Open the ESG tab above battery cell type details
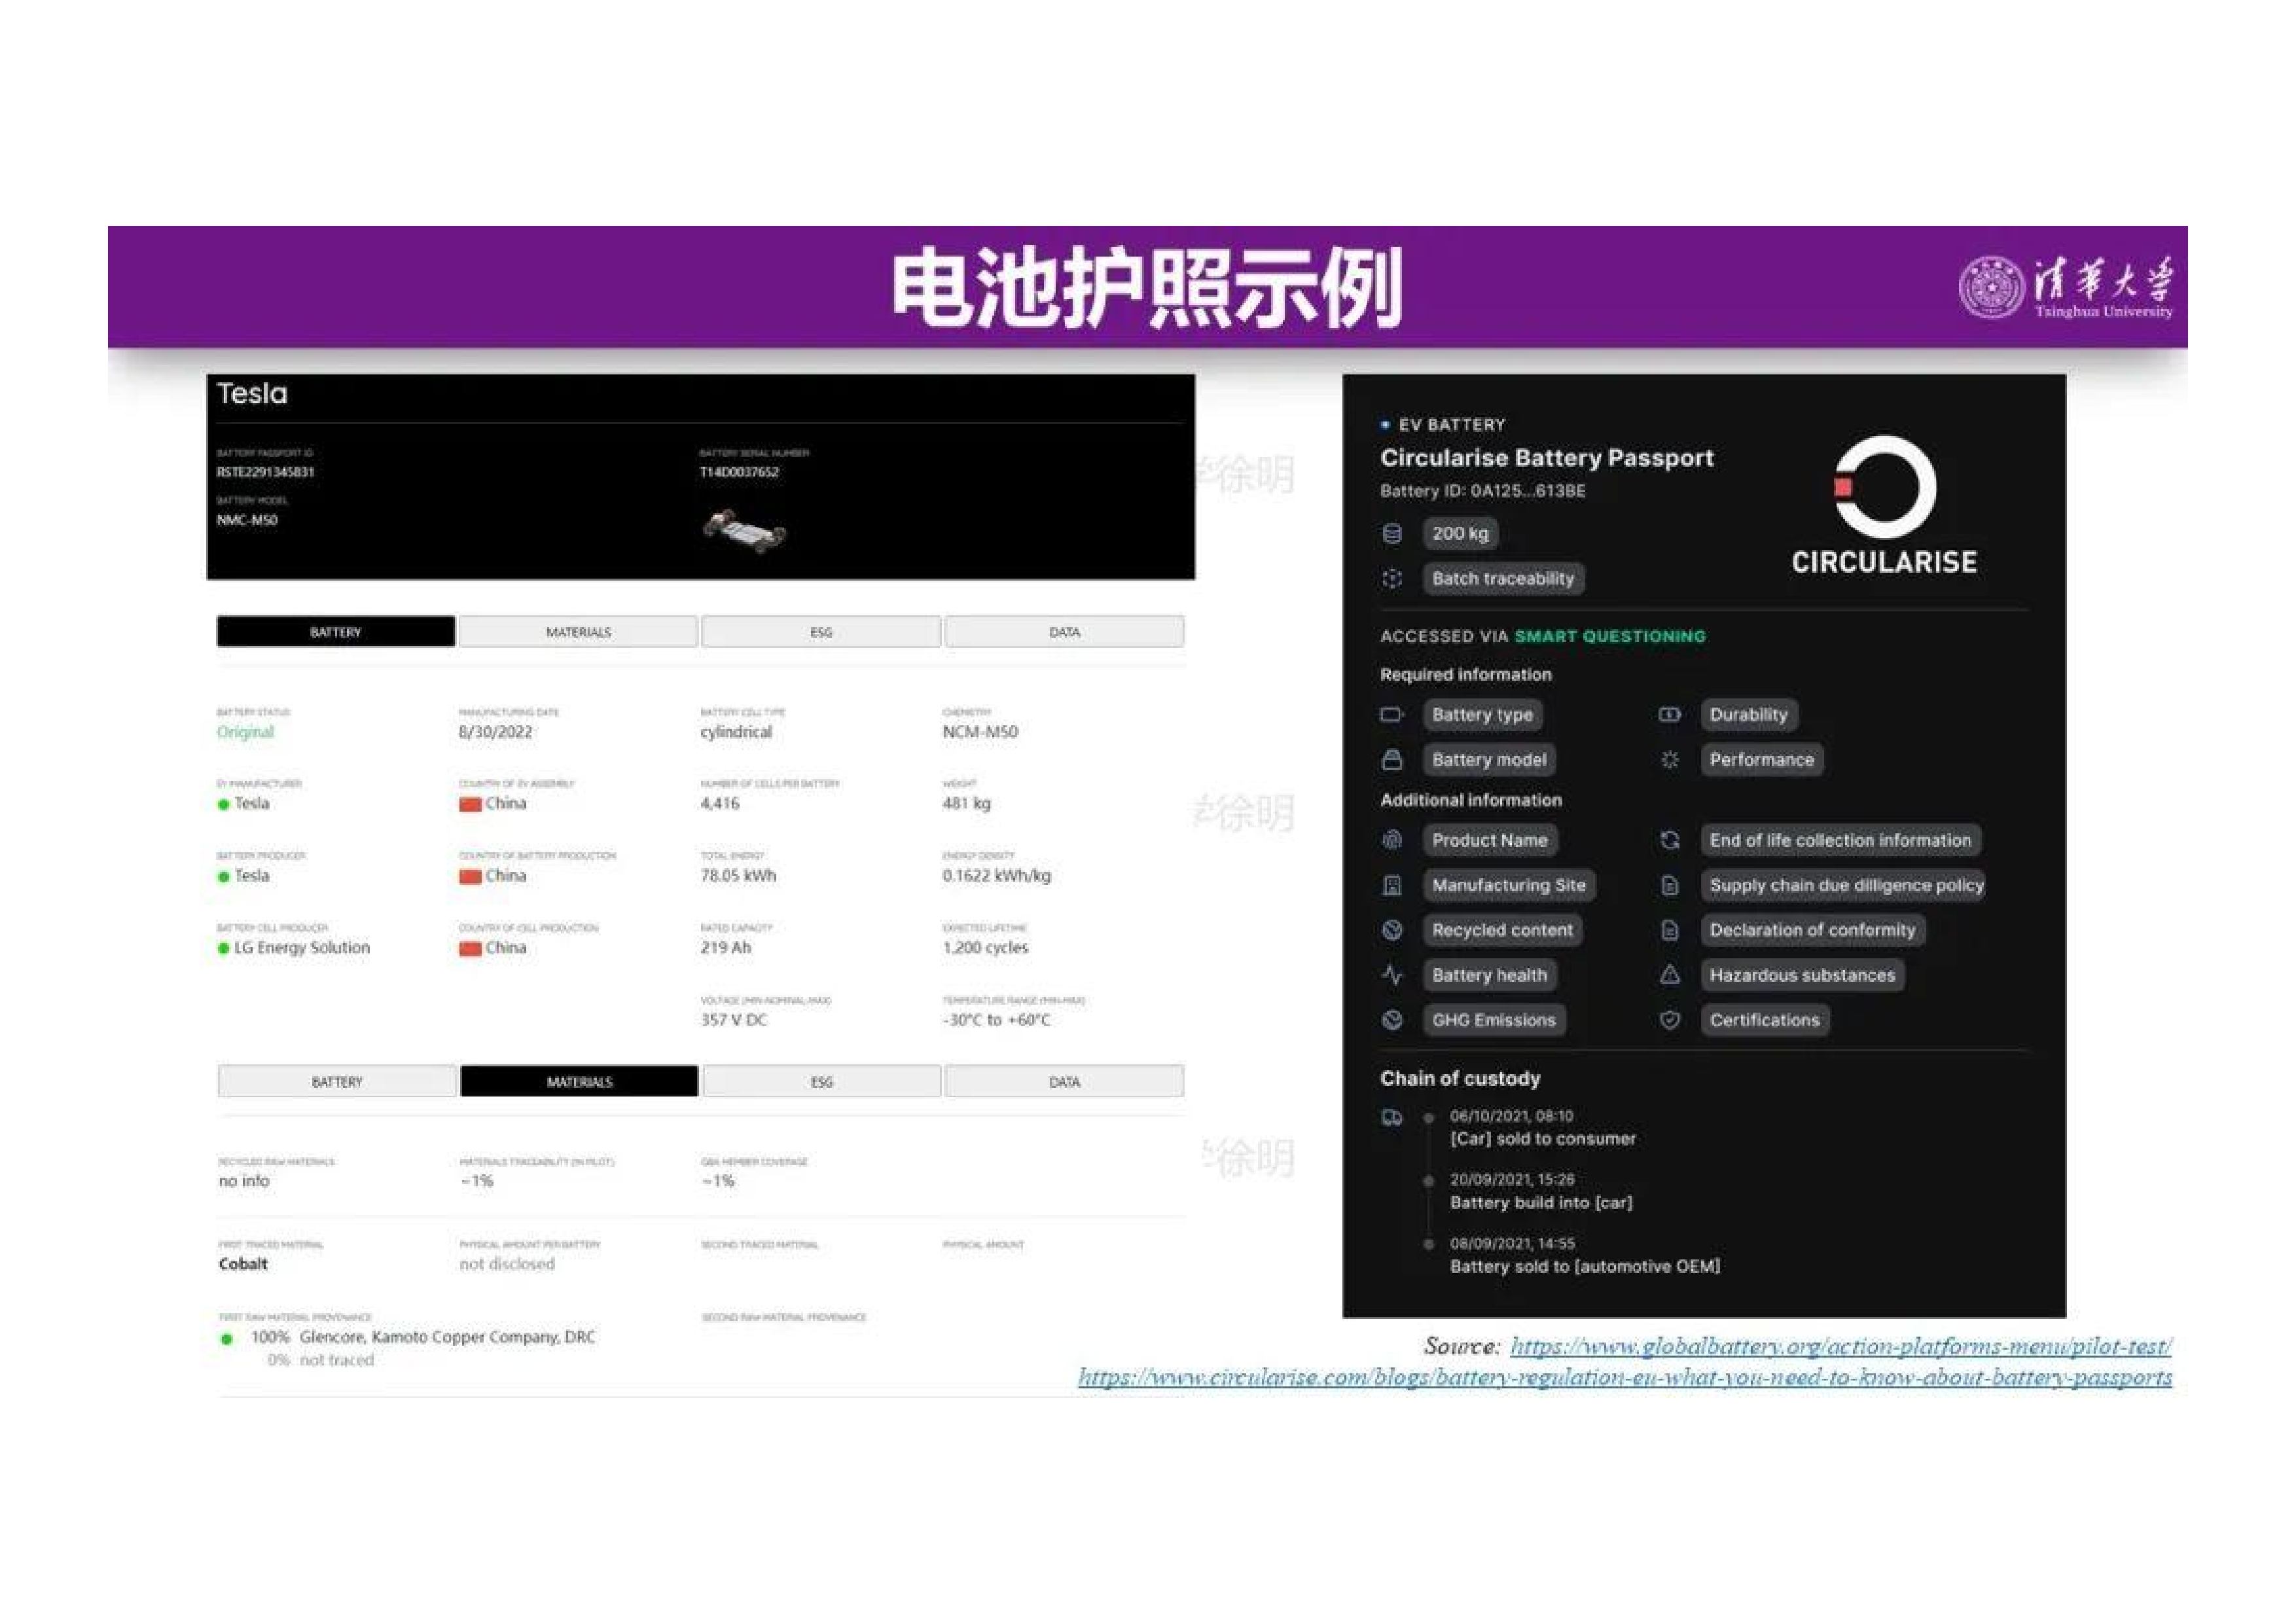The image size is (2296, 1624). pos(821,632)
